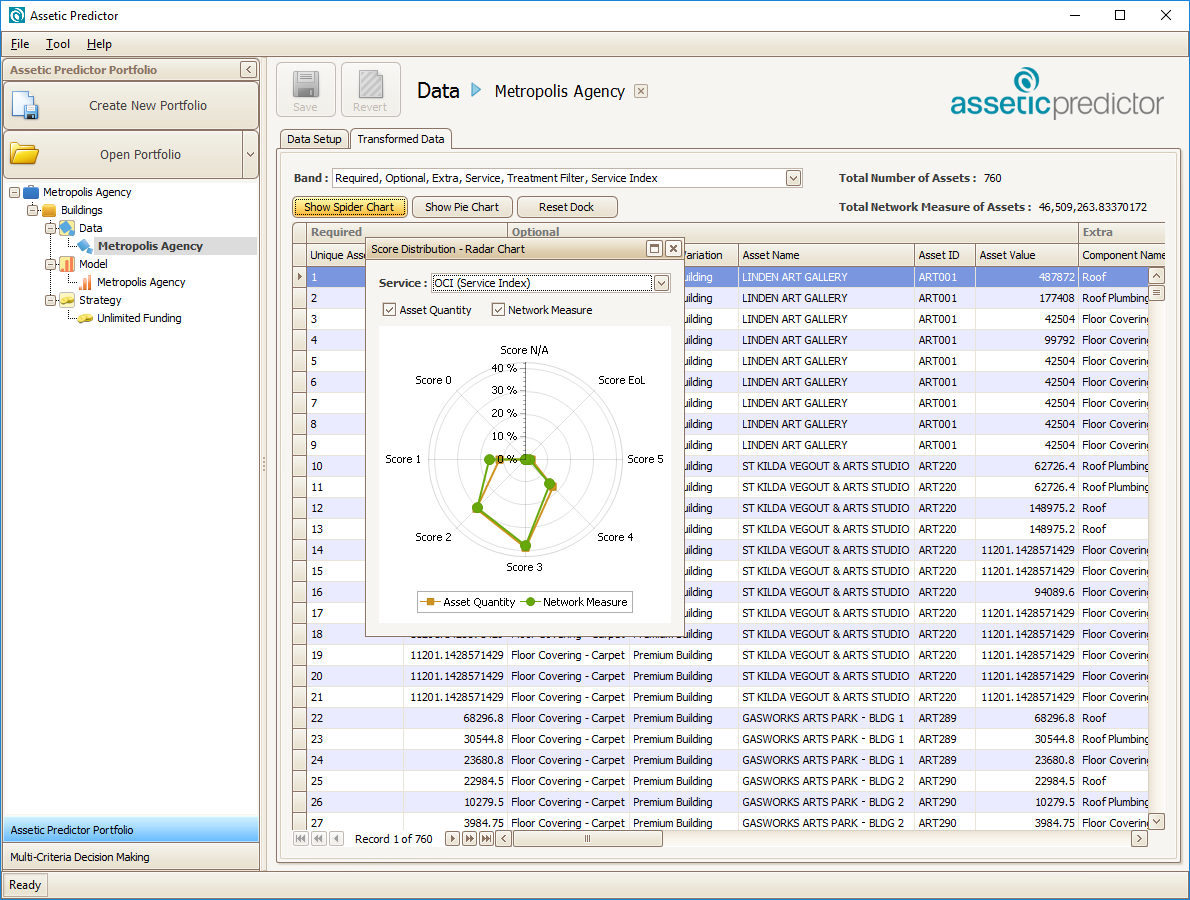Close the Score Distribution radar chart window
This screenshot has width=1190, height=900.
click(x=672, y=248)
